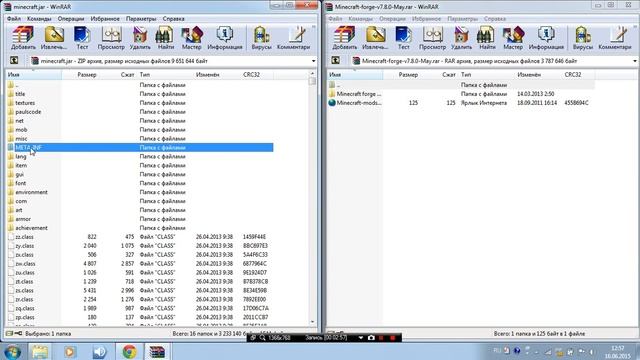The image size is (640, 360).
Task: Sort by Изменён column in minecraft.jar window
Action: pyautogui.click(x=217, y=75)
